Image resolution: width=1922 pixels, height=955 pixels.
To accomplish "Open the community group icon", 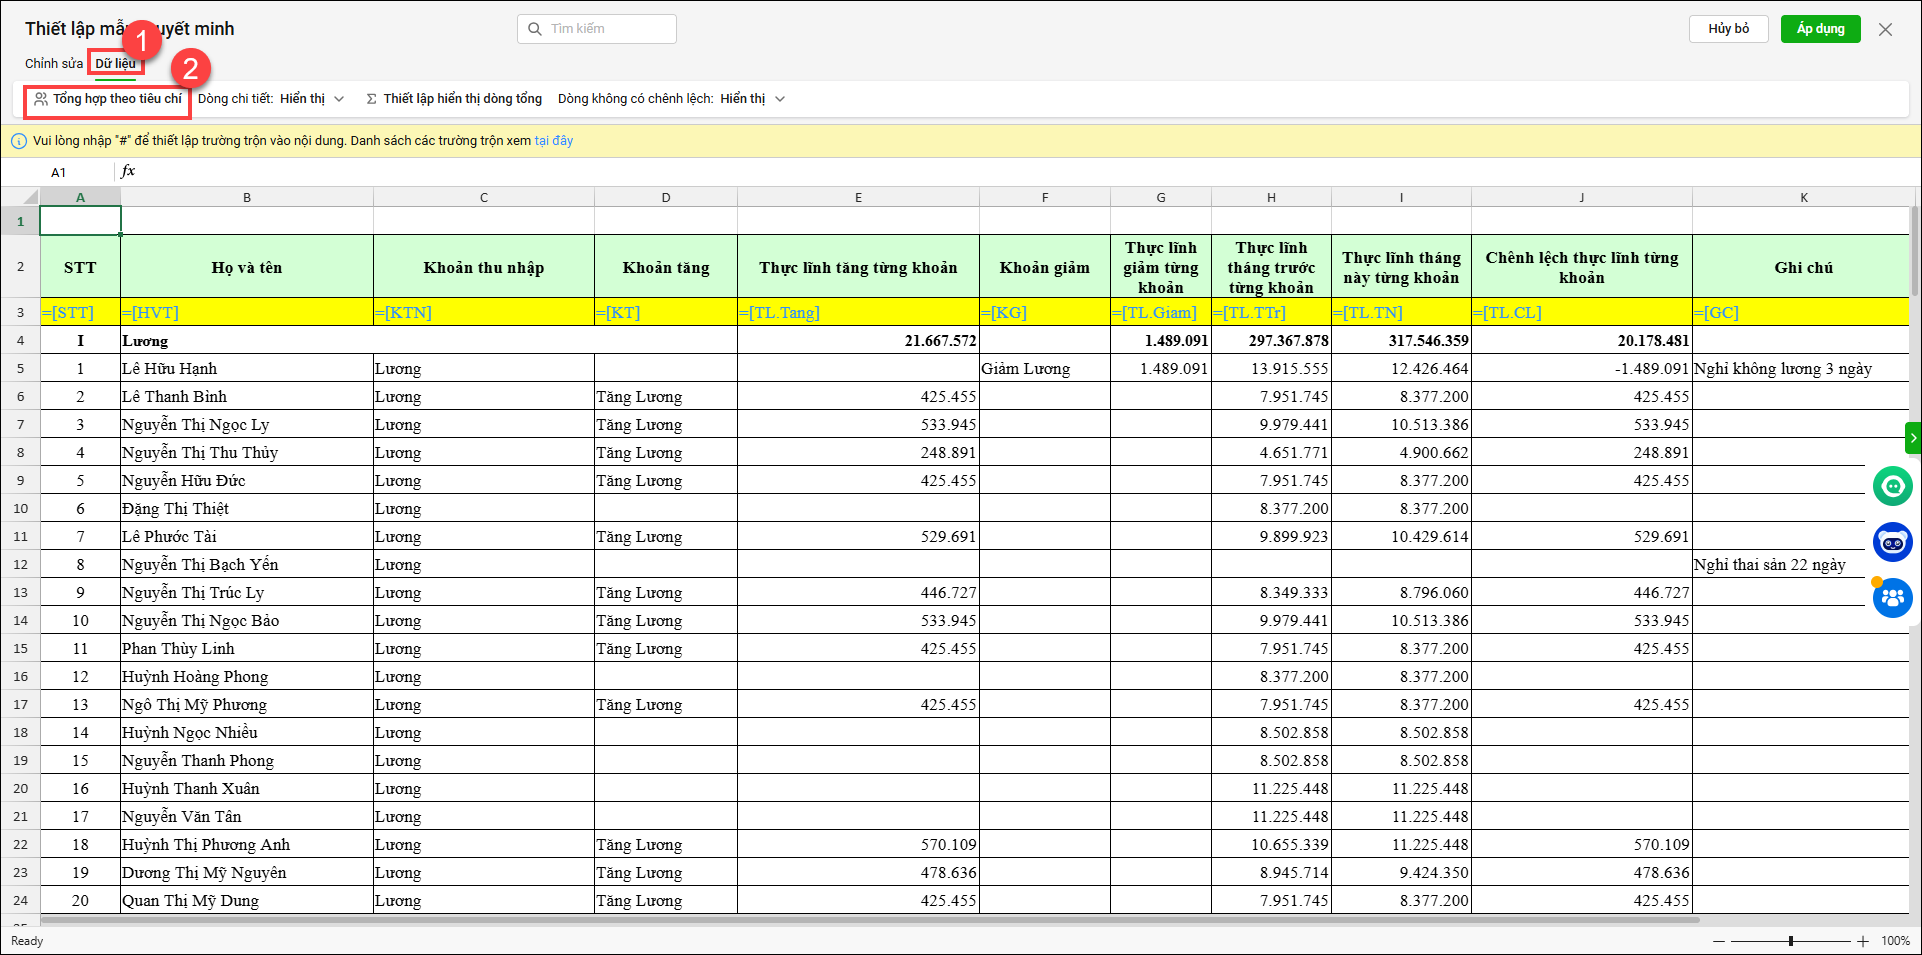I will [1892, 599].
